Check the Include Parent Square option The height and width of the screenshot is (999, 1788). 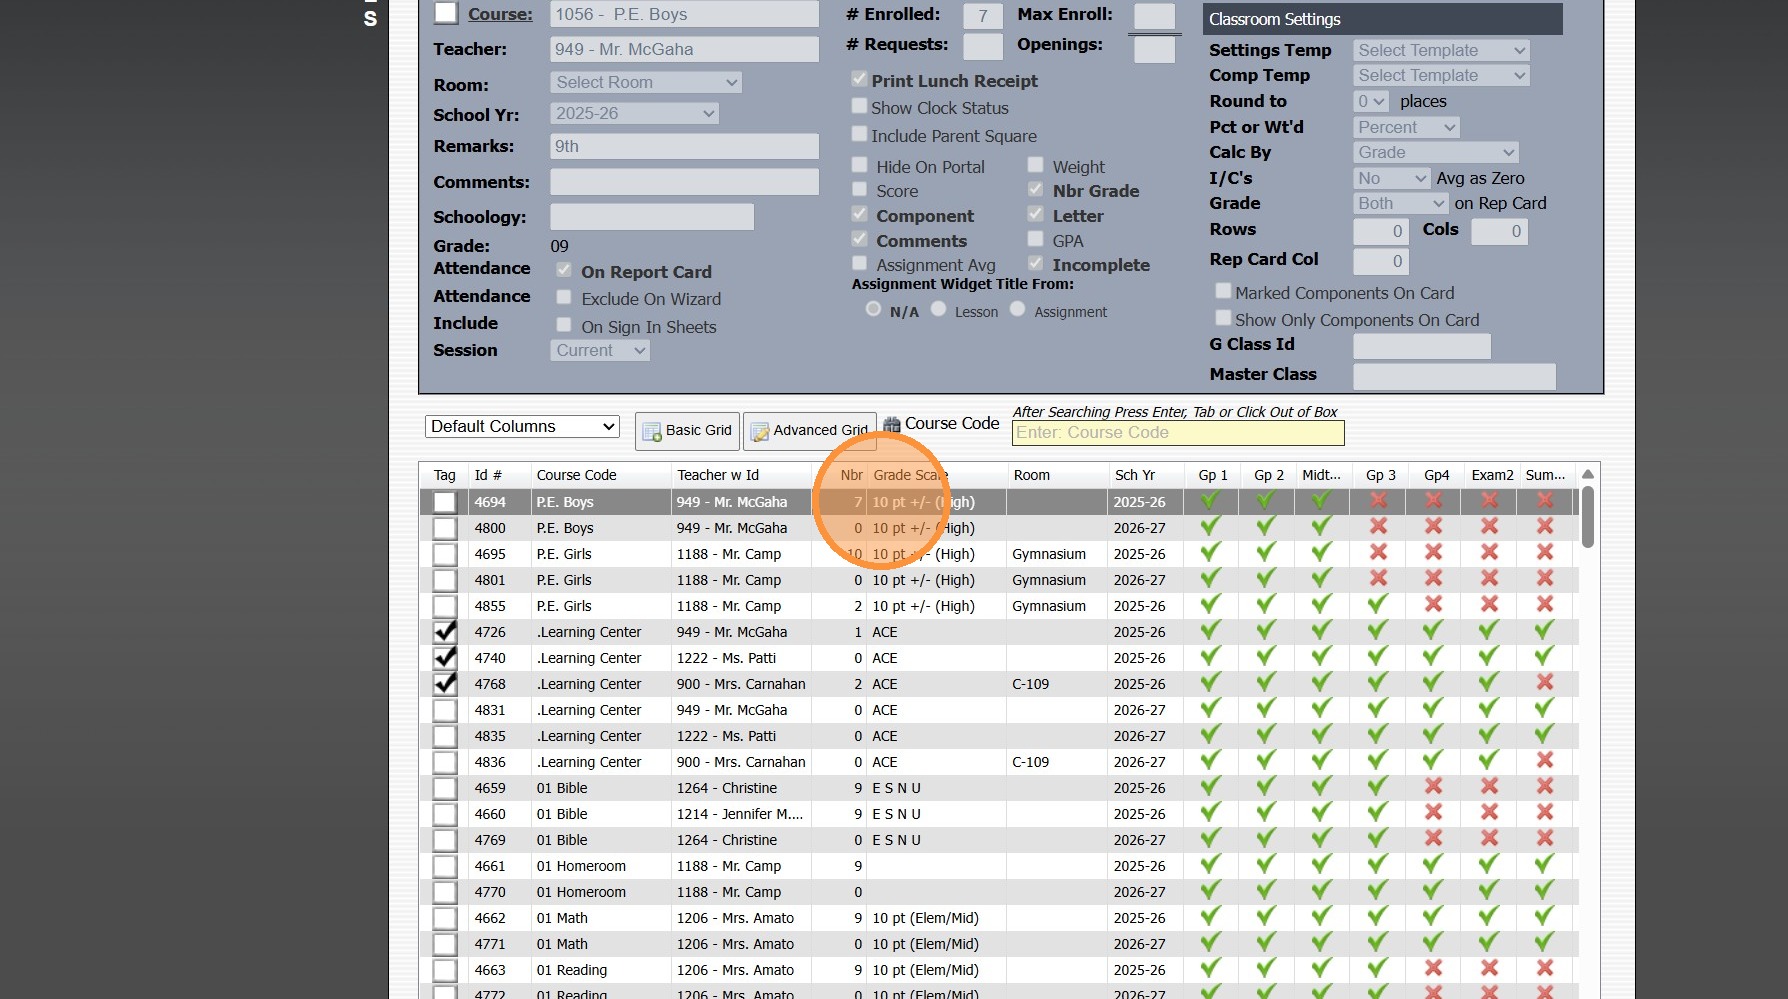(x=859, y=134)
